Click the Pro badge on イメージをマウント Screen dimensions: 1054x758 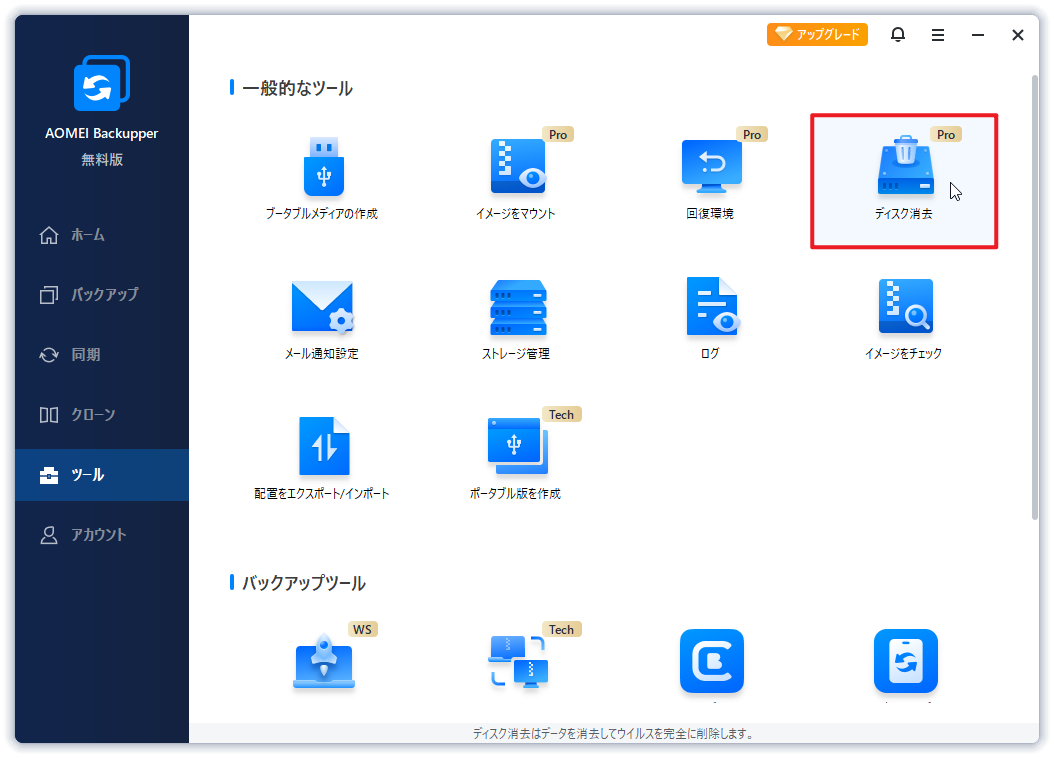(558, 134)
